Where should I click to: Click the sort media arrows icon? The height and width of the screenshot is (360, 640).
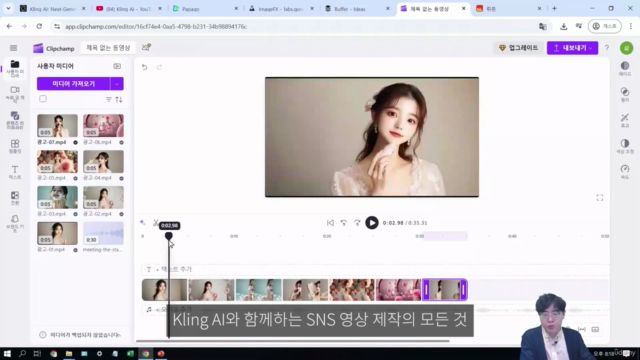[119, 99]
